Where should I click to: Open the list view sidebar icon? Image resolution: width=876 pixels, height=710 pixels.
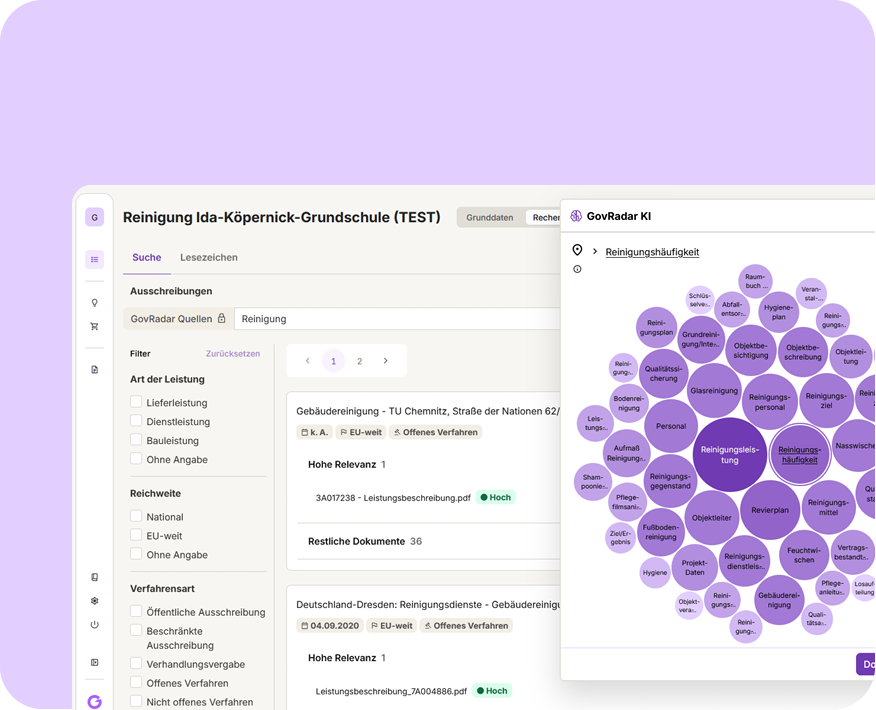(x=94, y=259)
